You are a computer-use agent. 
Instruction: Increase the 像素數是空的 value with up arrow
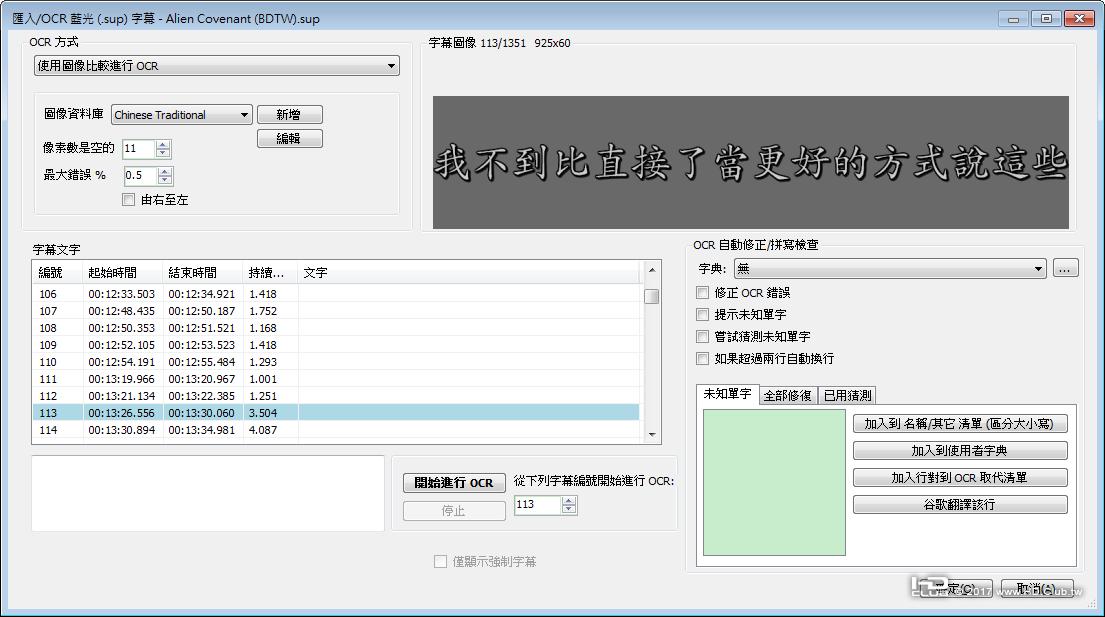[x=163, y=144]
